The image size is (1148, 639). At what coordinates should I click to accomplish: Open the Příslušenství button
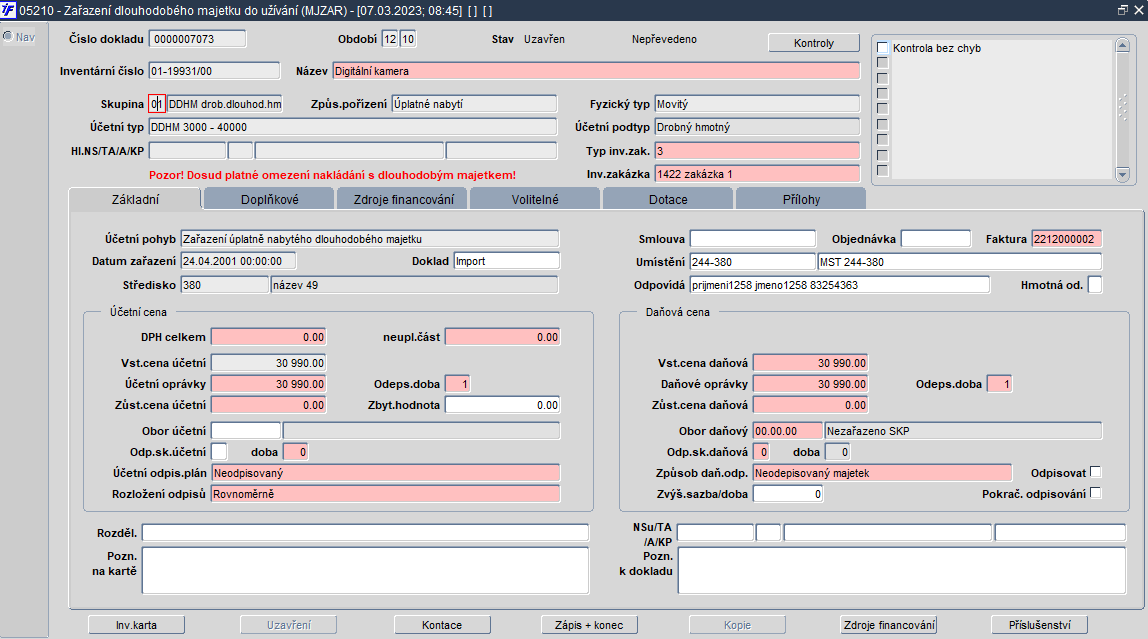pos(1040,625)
